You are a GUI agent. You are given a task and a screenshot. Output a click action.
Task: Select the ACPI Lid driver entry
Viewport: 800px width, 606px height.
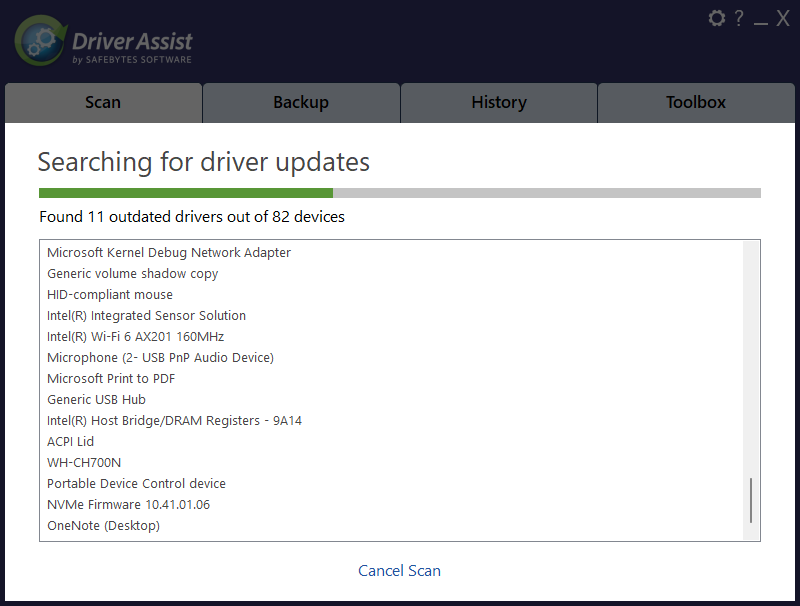pos(70,441)
